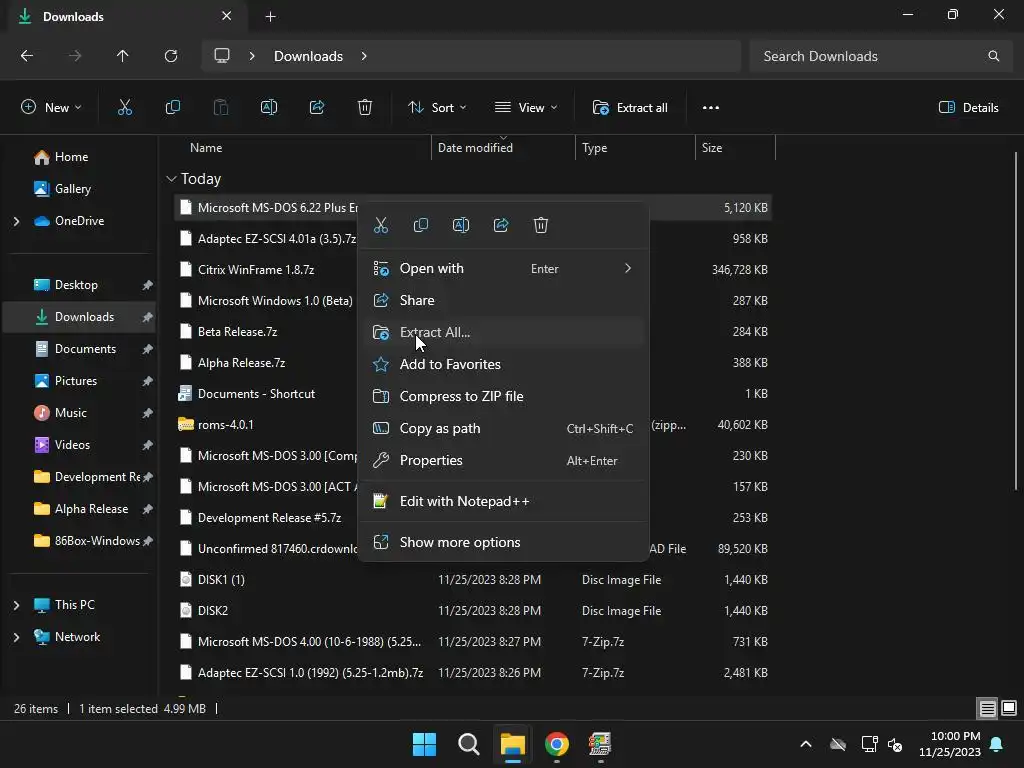Open the New dropdown
The image size is (1024, 768).
[x=51, y=108]
